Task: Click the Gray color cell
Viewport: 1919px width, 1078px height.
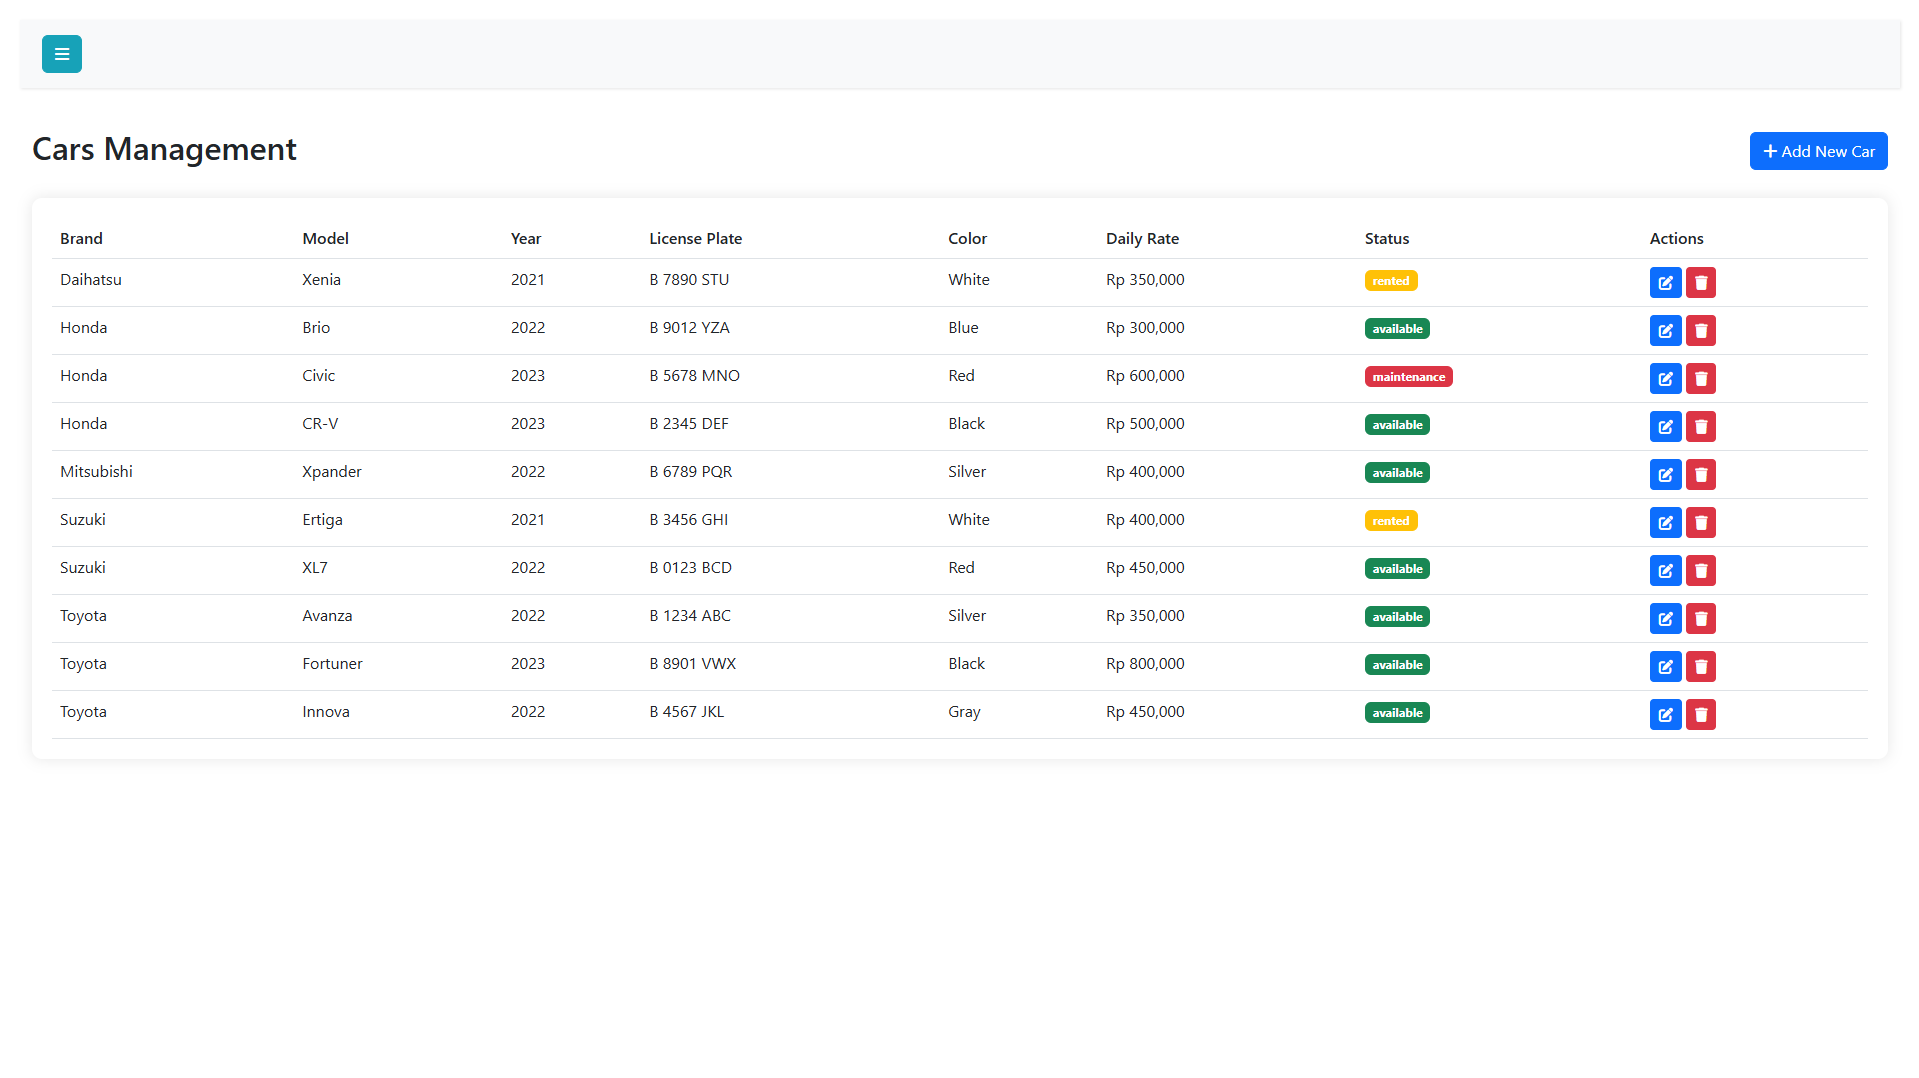Action: coord(964,712)
